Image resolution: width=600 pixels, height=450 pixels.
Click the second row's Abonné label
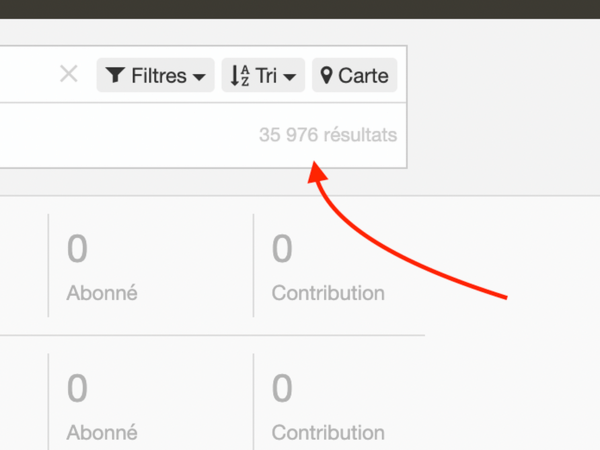102,433
